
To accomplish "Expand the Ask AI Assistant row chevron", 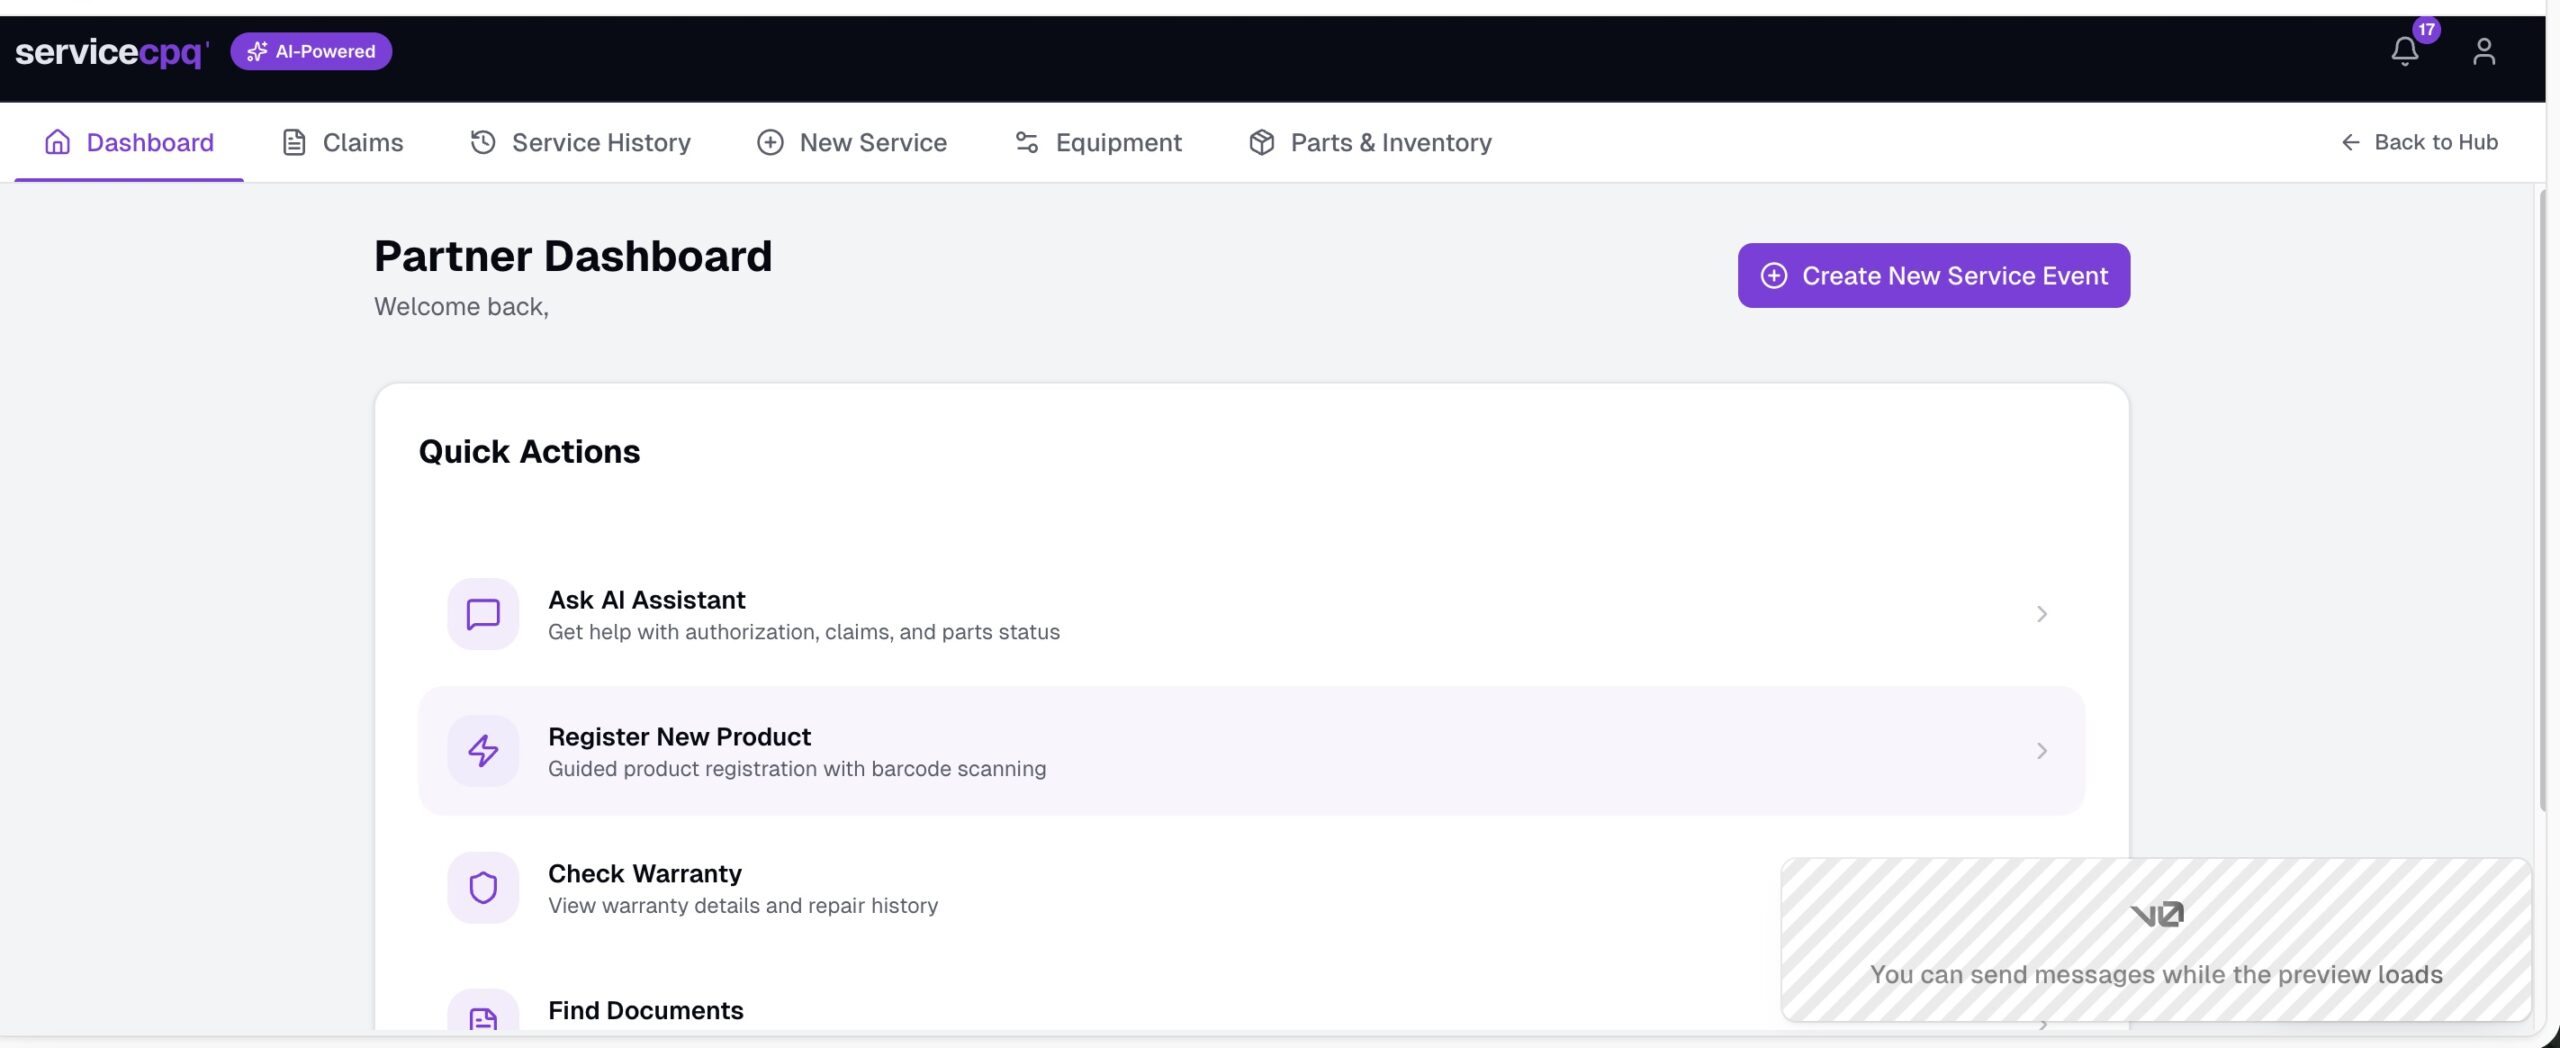I will point(2041,613).
